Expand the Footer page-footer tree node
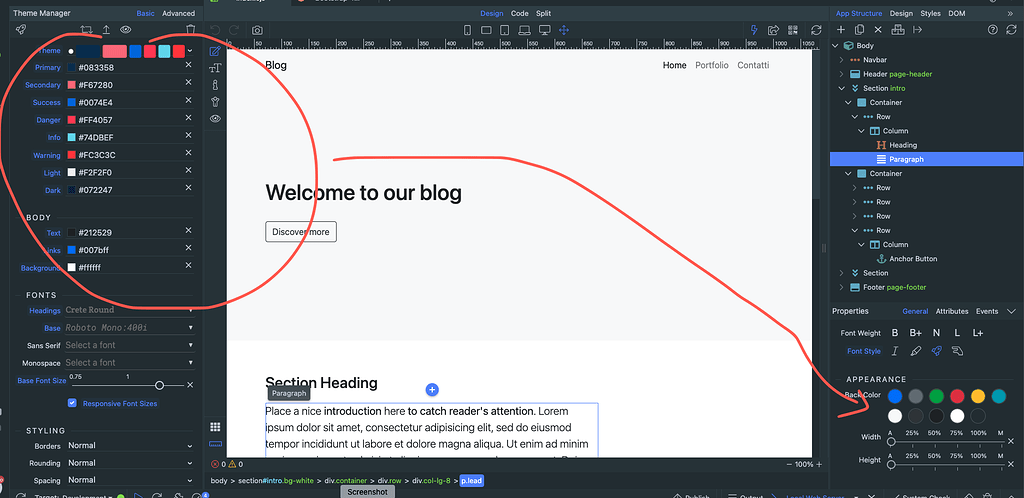Screen dimensions: 1024x498 (840, 287)
